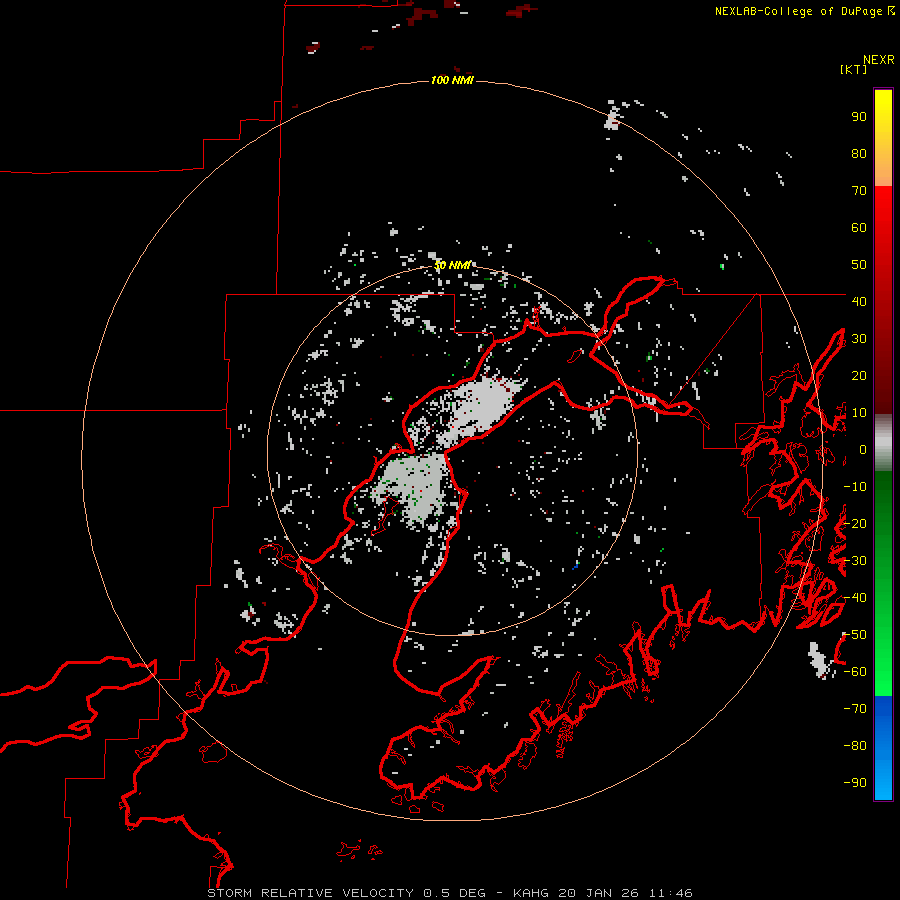The width and height of the screenshot is (900, 900).
Task: Click the NEXR label above the color scale
Action: coord(879,60)
